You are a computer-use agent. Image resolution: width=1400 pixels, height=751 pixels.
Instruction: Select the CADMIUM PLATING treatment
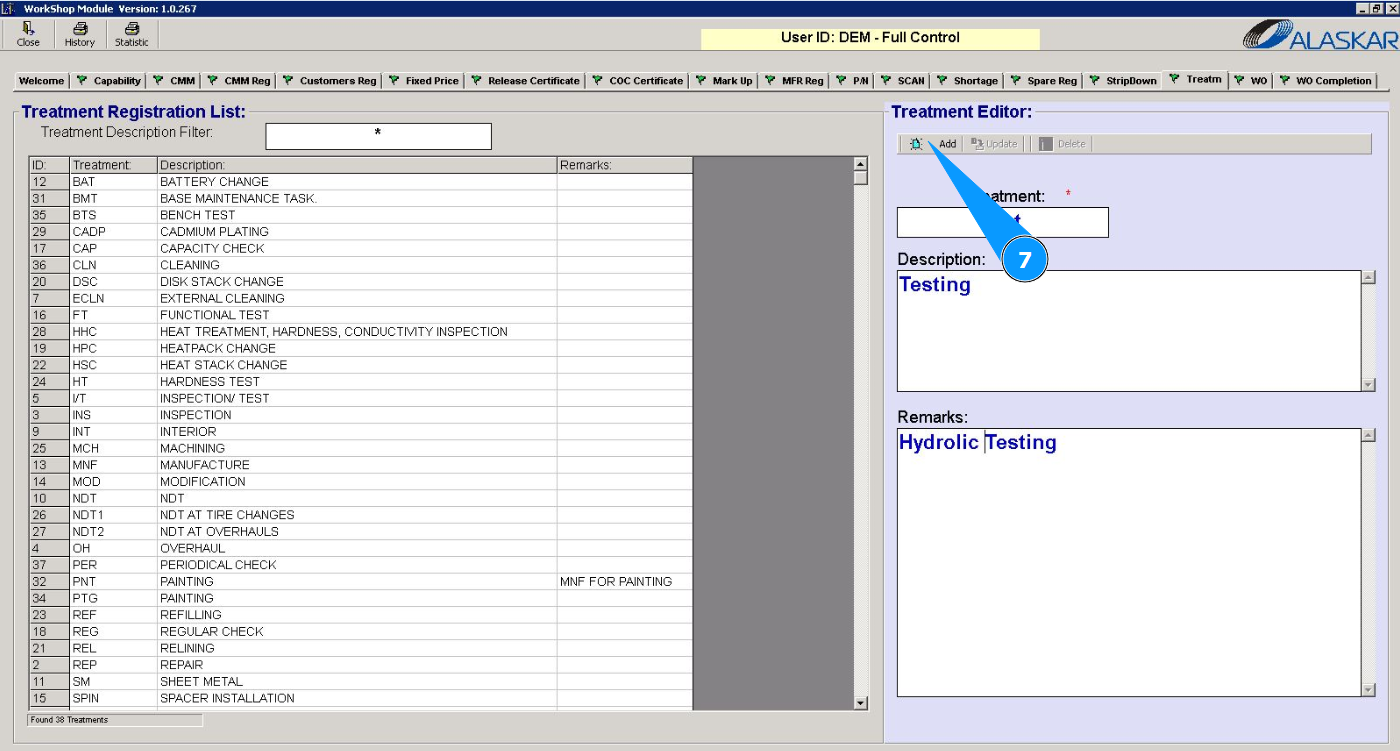point(360,232)
